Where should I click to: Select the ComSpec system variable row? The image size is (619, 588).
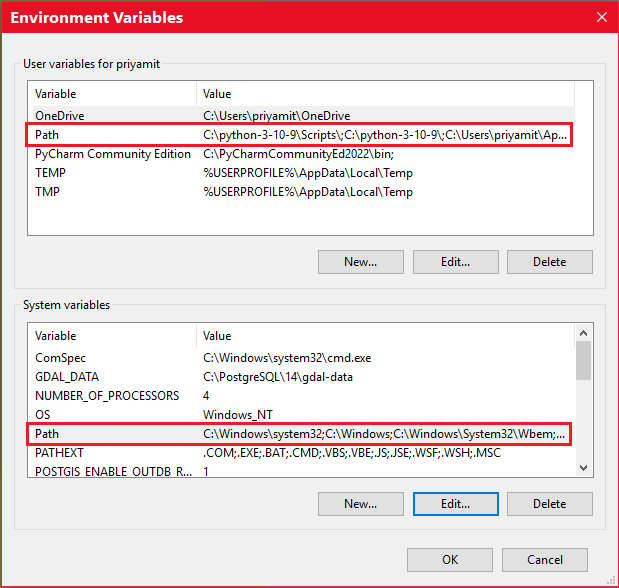[304, 358]
